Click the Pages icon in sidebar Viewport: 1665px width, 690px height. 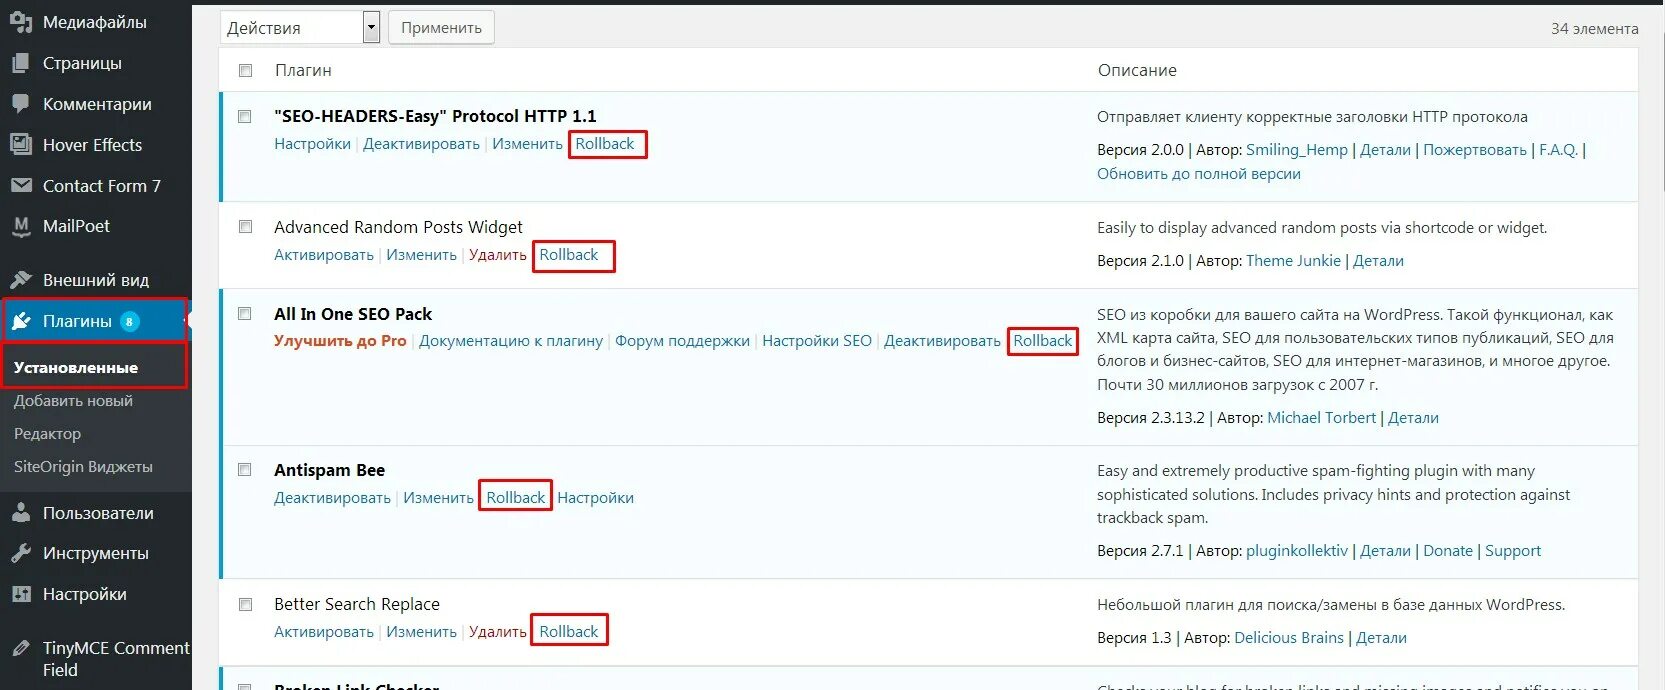click(21, 63)
